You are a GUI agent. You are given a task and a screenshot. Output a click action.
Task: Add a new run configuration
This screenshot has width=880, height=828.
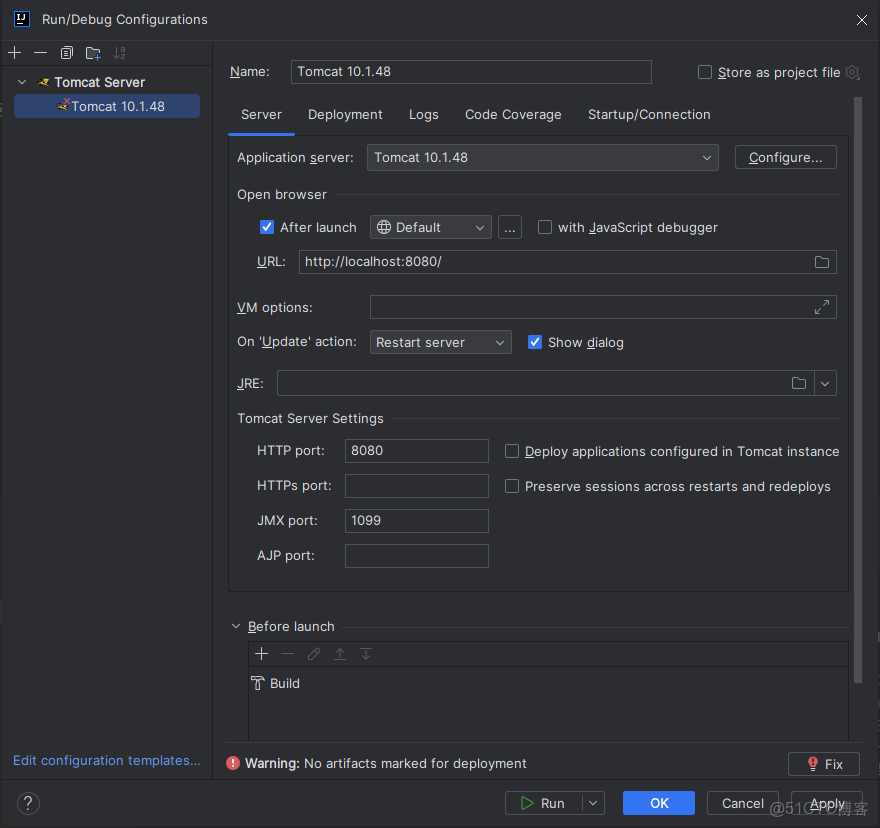(15, 53)
